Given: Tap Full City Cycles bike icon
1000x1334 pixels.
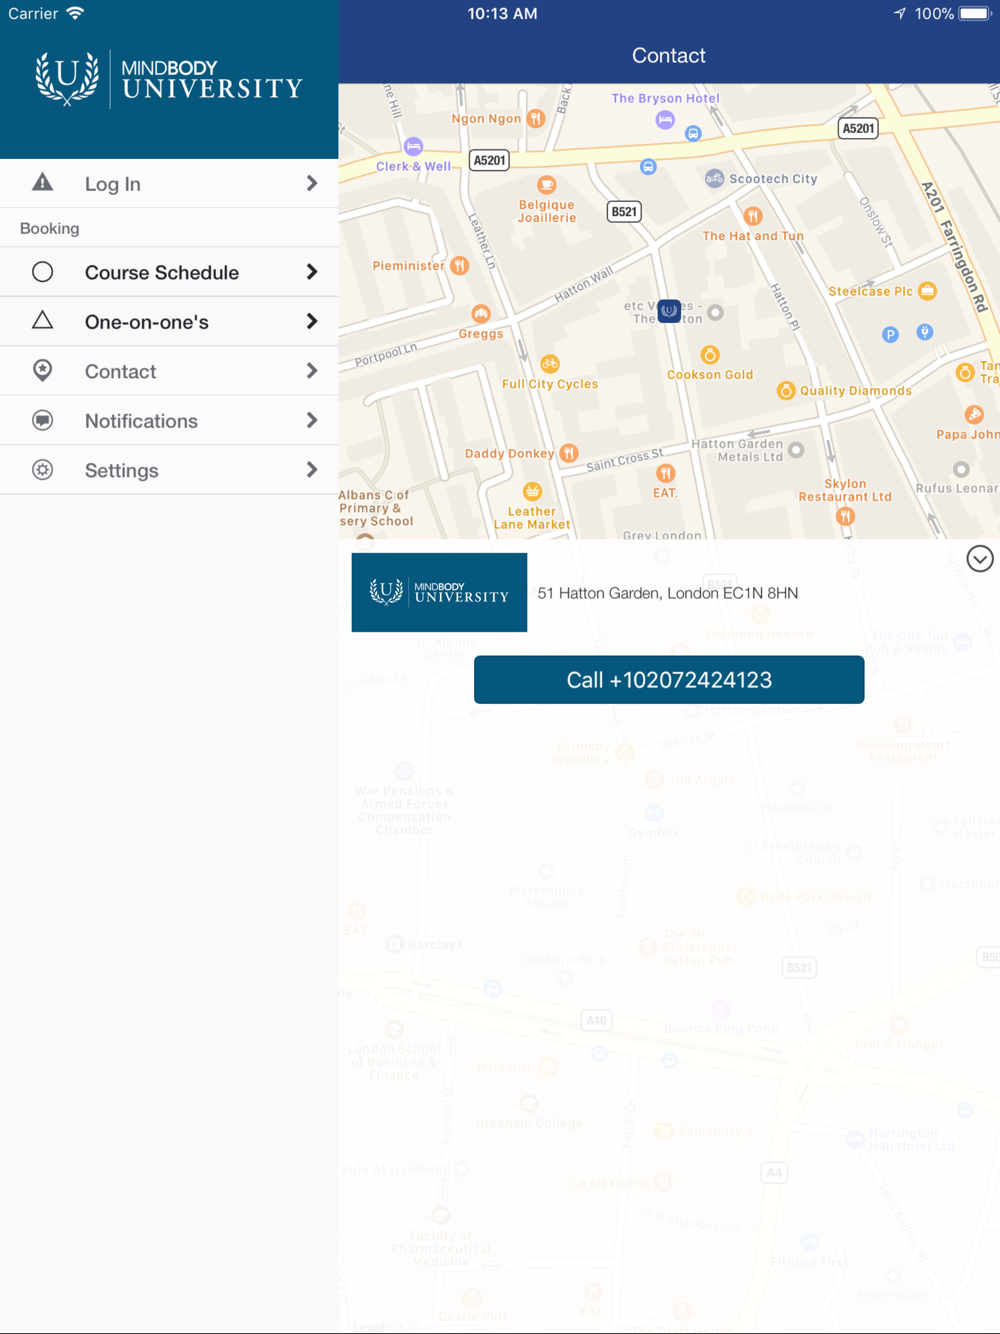Looking at the screenshot, I should 550,364.
